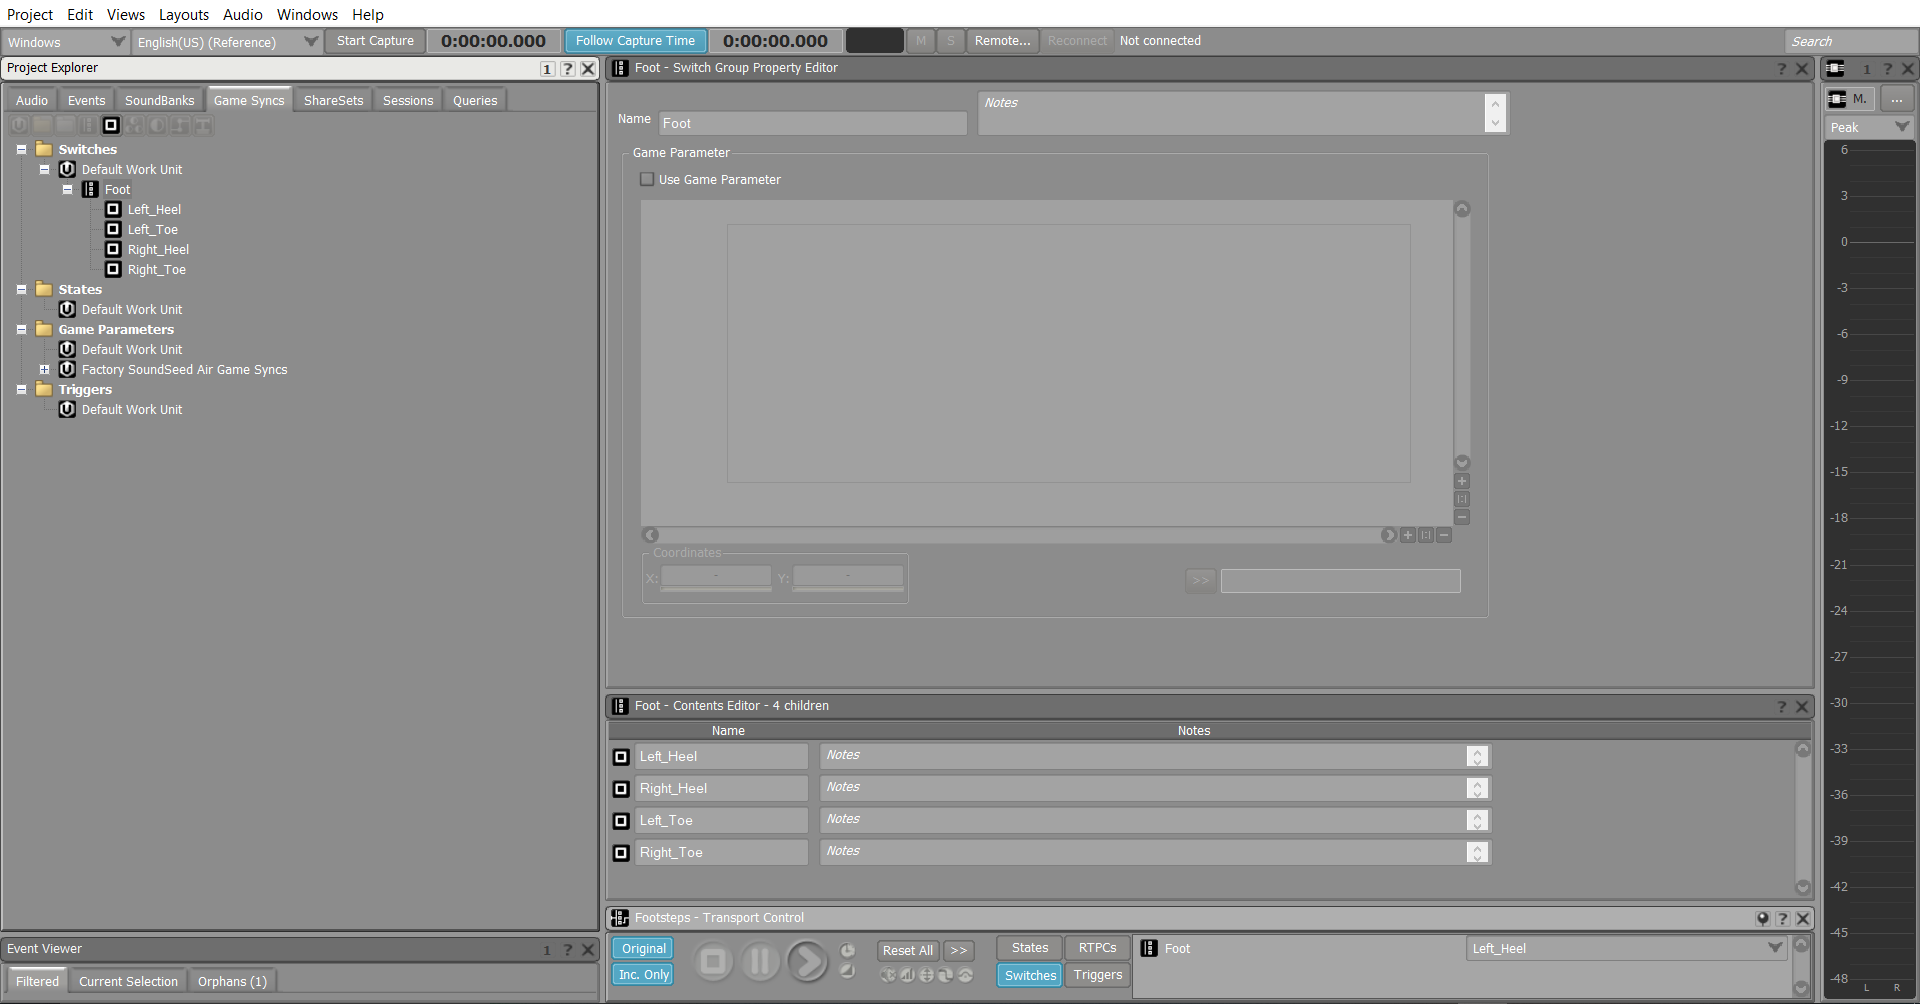Screen dimensions: 1920x1004
Task: Click the Notes field for Left_Toe row
Action: point(1155,821)
